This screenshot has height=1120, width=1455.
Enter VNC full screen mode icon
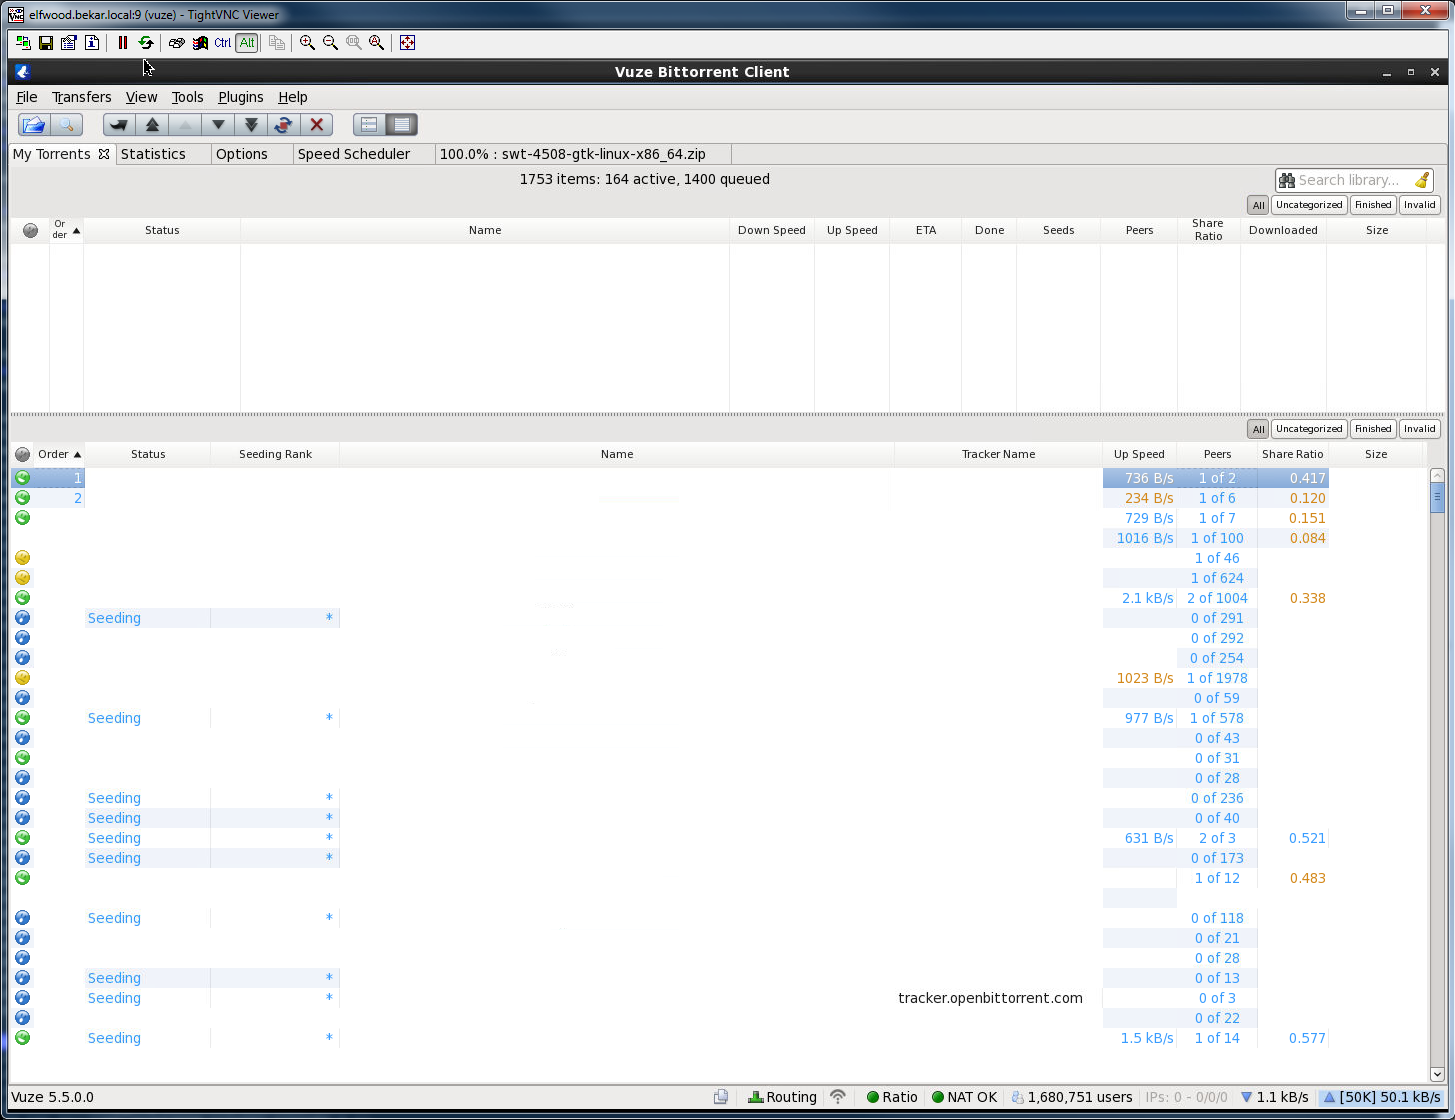point(407,43)
